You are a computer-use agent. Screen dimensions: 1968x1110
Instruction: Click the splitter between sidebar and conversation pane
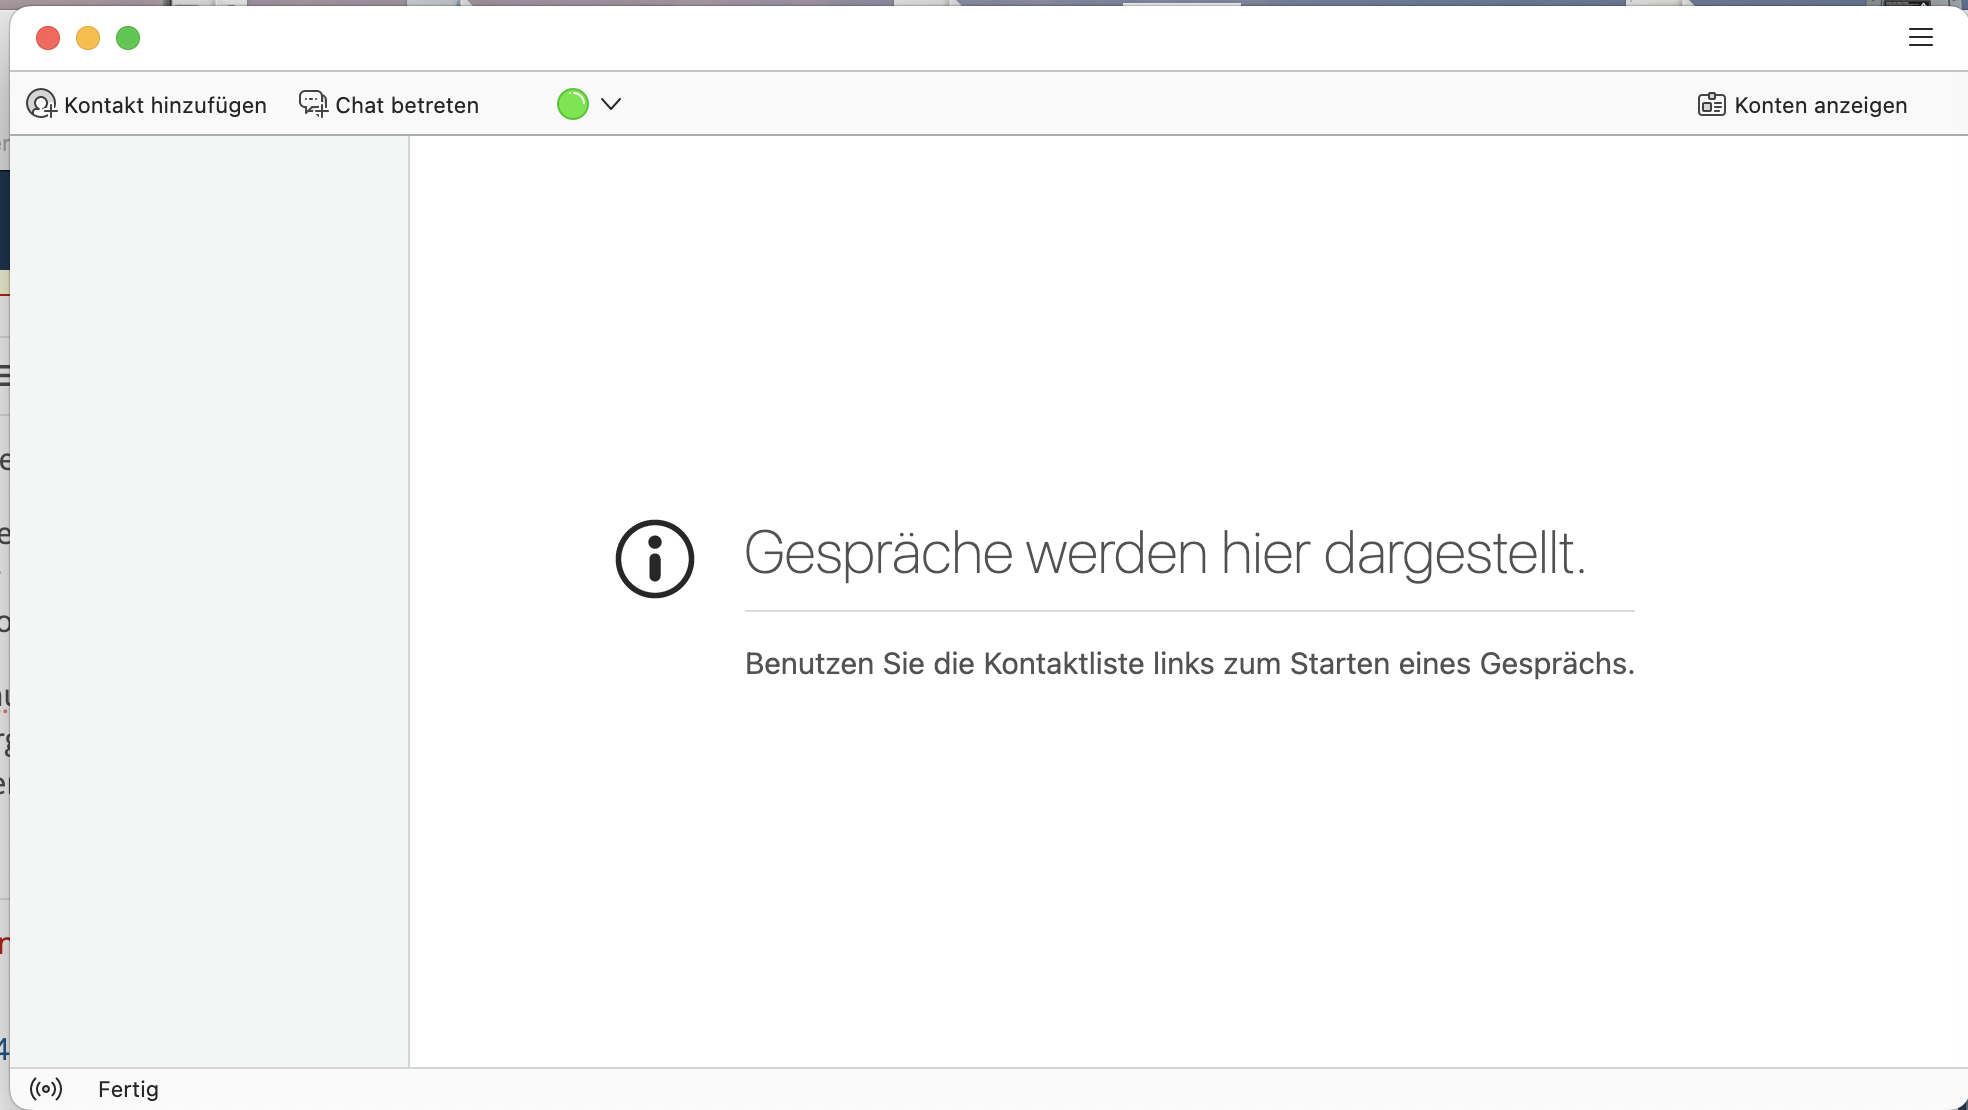tap(409, 600)
